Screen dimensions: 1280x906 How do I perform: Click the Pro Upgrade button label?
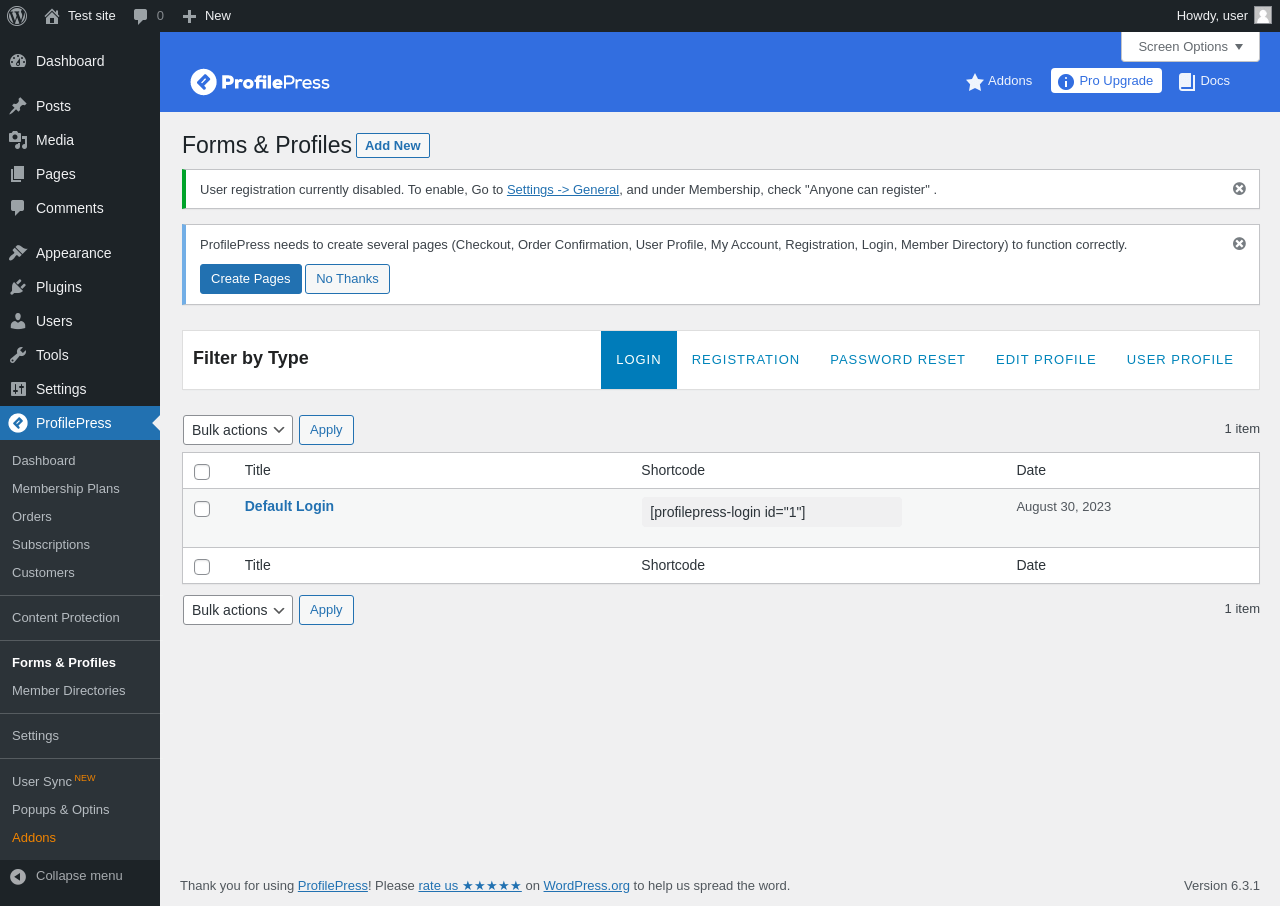(1116, 81)
